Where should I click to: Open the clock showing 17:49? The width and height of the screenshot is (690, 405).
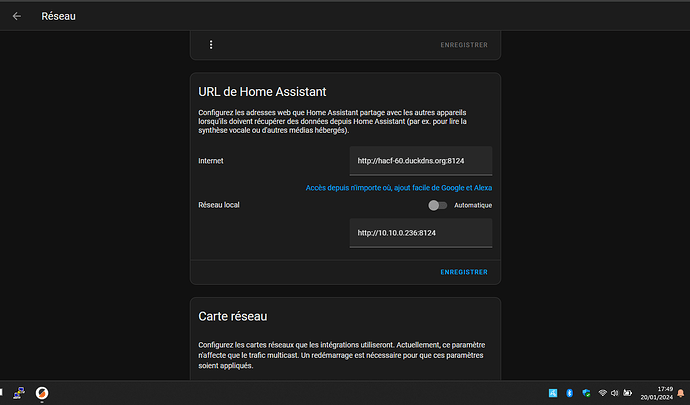(656, 393)
